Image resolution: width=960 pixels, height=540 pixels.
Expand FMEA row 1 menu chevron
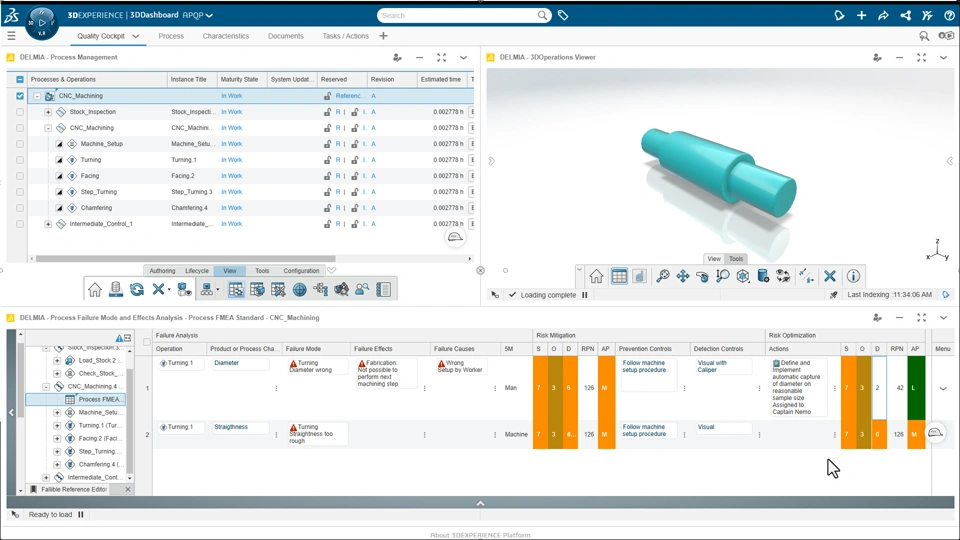[943, 388]
